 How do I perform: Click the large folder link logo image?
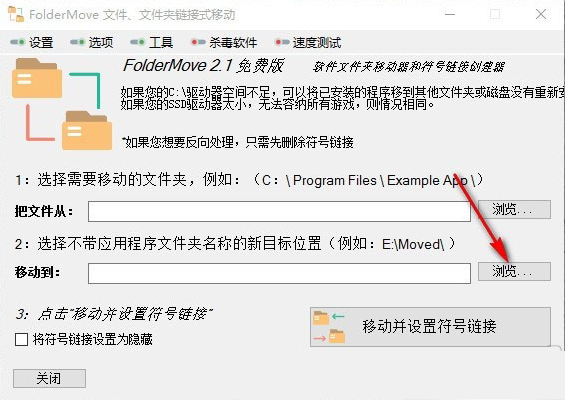(62, 104)
